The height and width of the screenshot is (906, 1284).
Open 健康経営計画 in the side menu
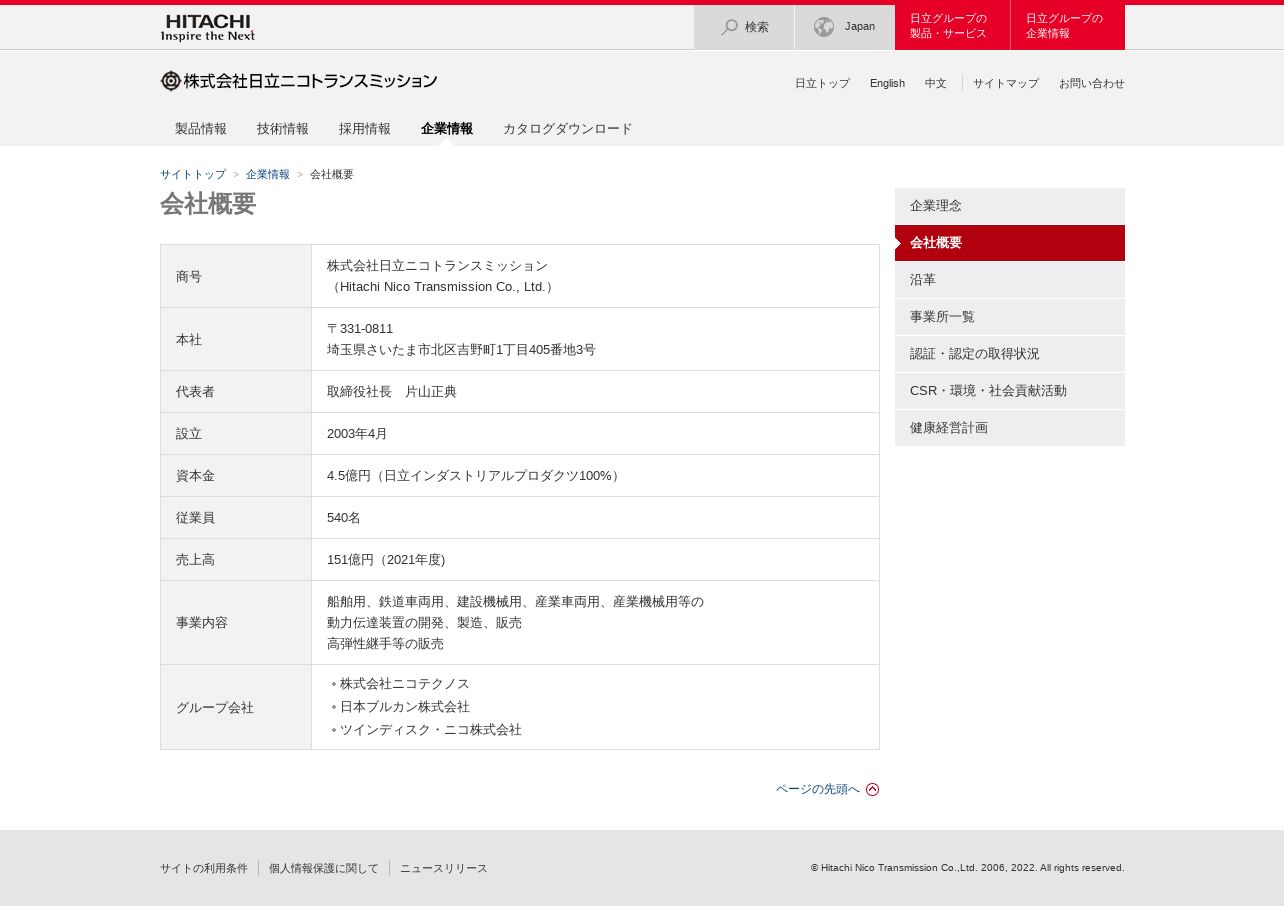point(1010,428)
